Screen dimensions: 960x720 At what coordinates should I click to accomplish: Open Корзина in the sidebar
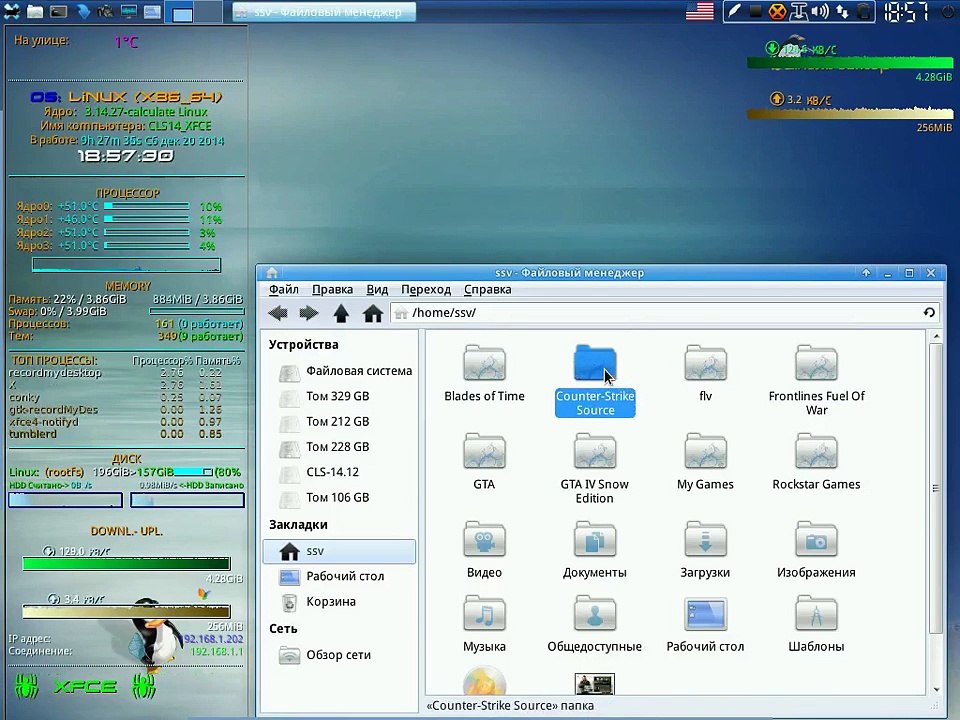tap(318, 602)
